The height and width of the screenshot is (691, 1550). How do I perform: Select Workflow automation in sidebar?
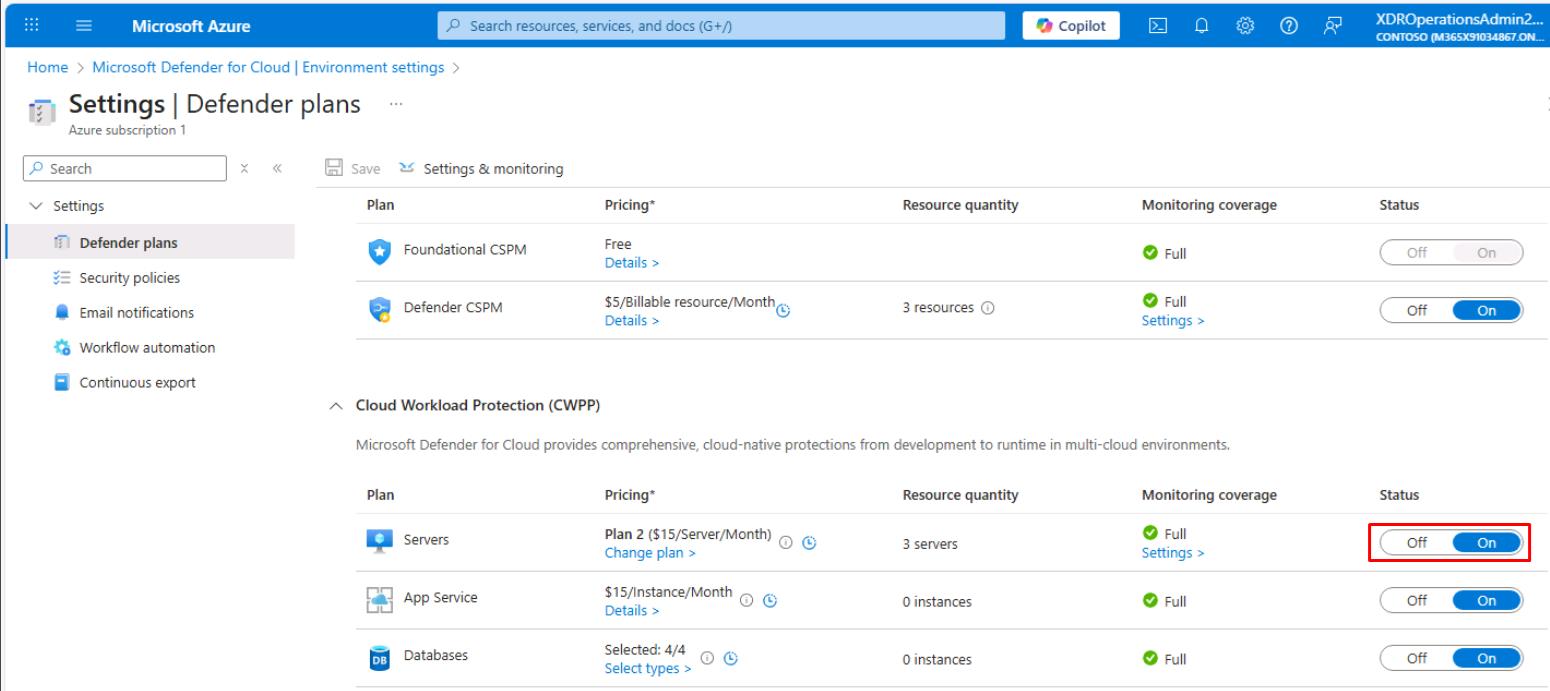point(146,347)
